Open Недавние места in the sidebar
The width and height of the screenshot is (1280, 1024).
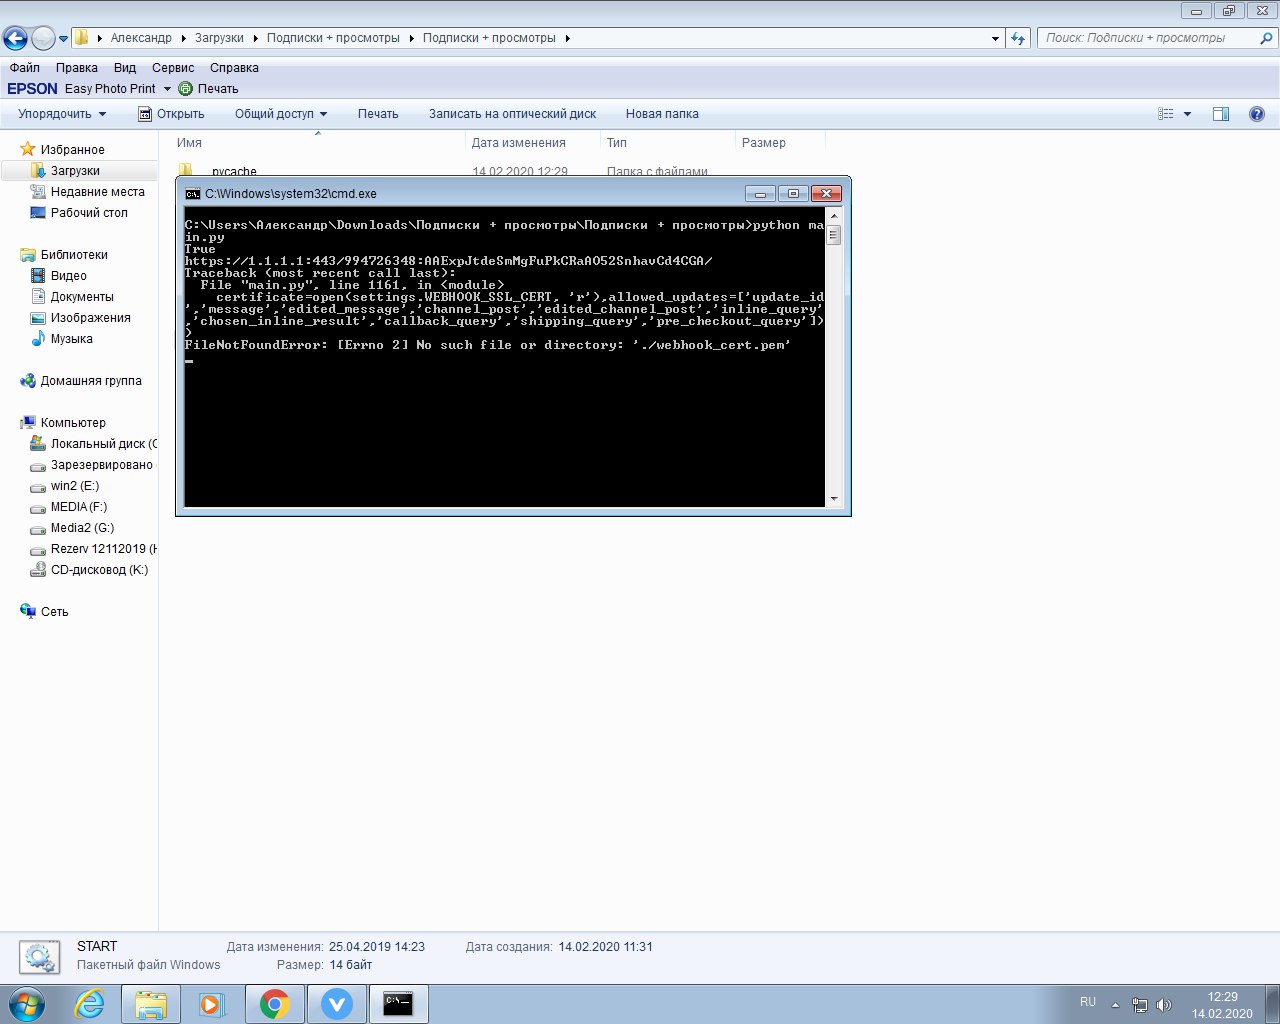pos(97,192)
